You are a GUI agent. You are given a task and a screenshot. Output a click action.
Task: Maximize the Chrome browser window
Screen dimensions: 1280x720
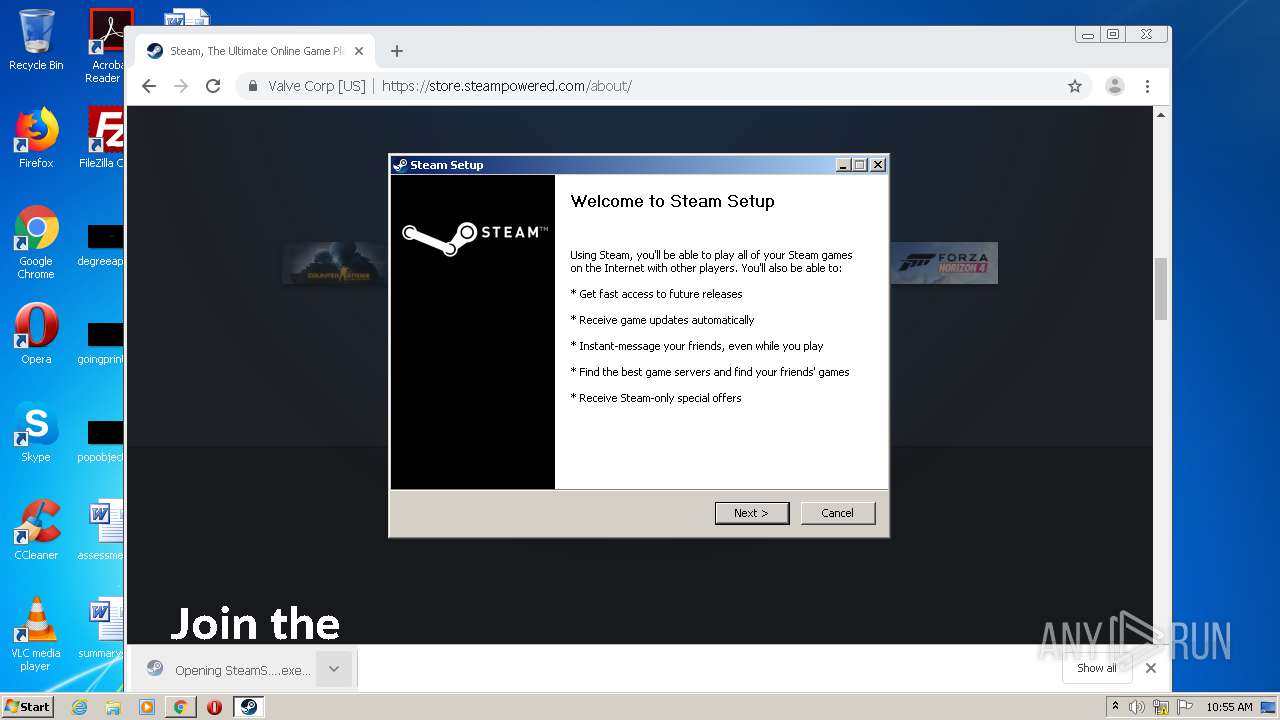point(1114,34)
